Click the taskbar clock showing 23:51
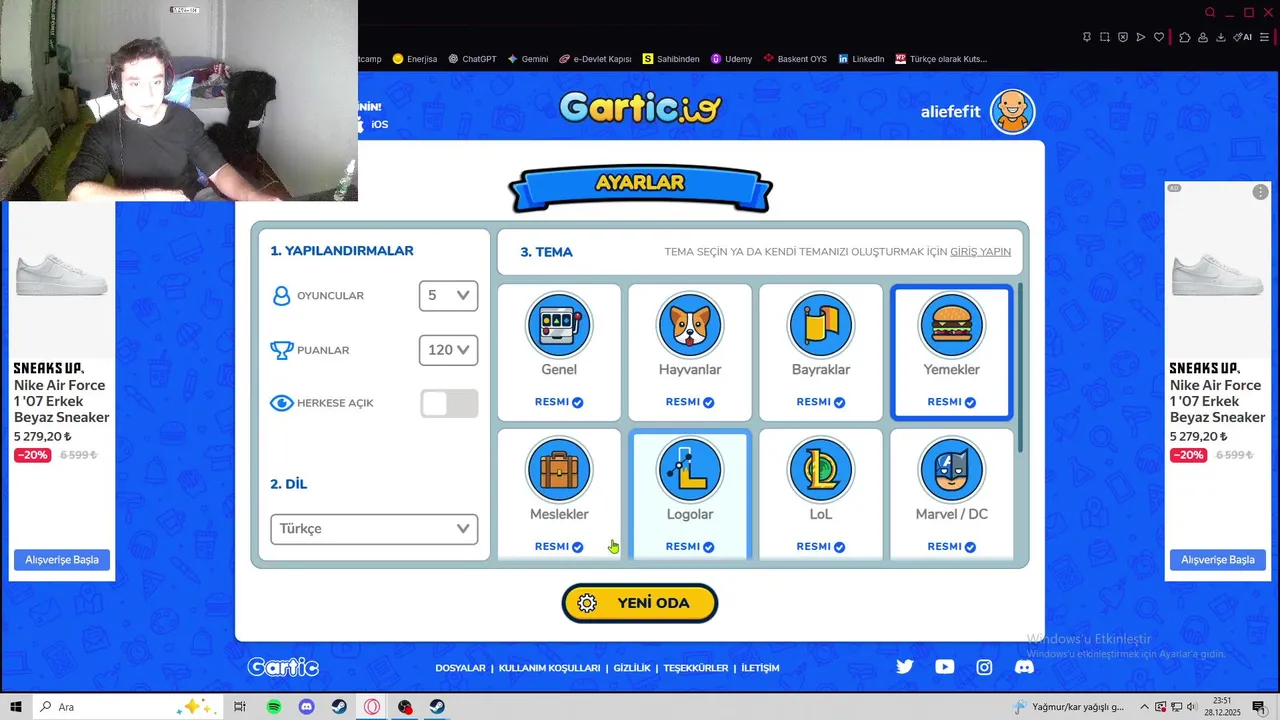 [x=1222, y=707]
